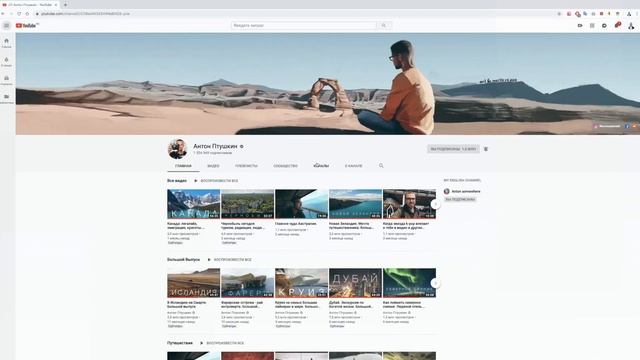Screen dimensions: 640x360
Task: Click the Канада video title text
Action: 186,226
